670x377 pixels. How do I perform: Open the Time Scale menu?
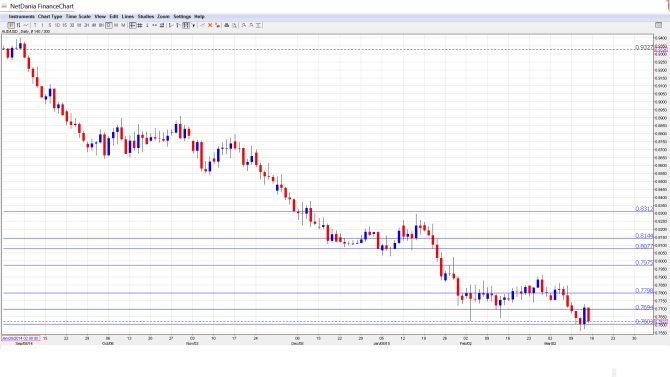point(78,16)
